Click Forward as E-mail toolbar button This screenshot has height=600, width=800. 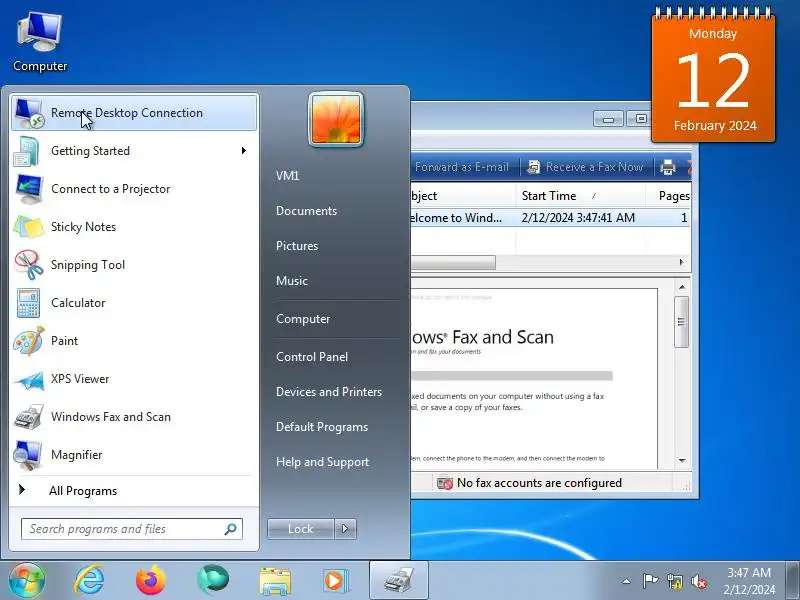click(x=461, y=167)
